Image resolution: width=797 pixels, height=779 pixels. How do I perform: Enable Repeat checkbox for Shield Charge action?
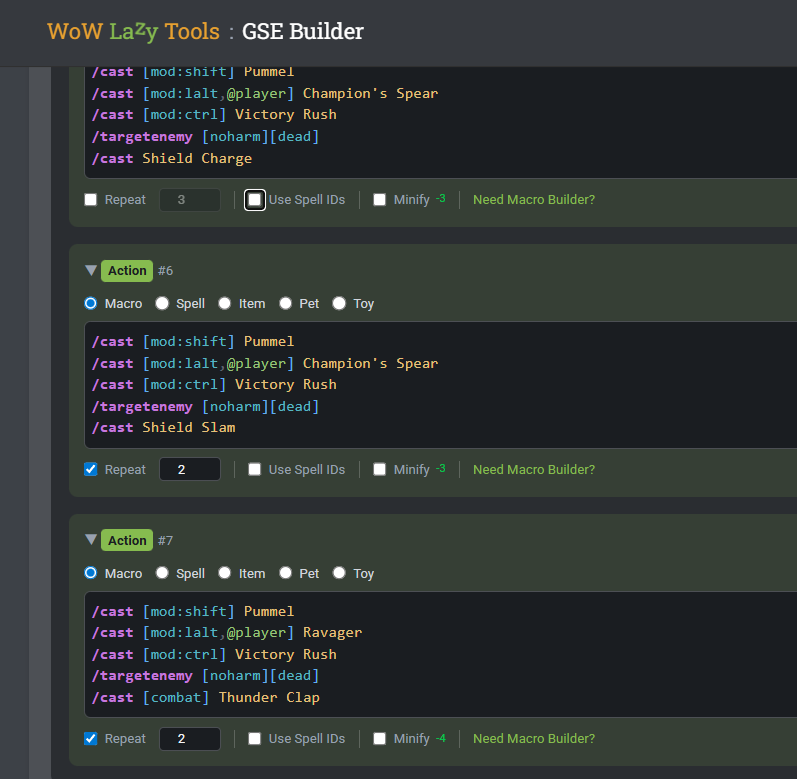pos(91,199)
